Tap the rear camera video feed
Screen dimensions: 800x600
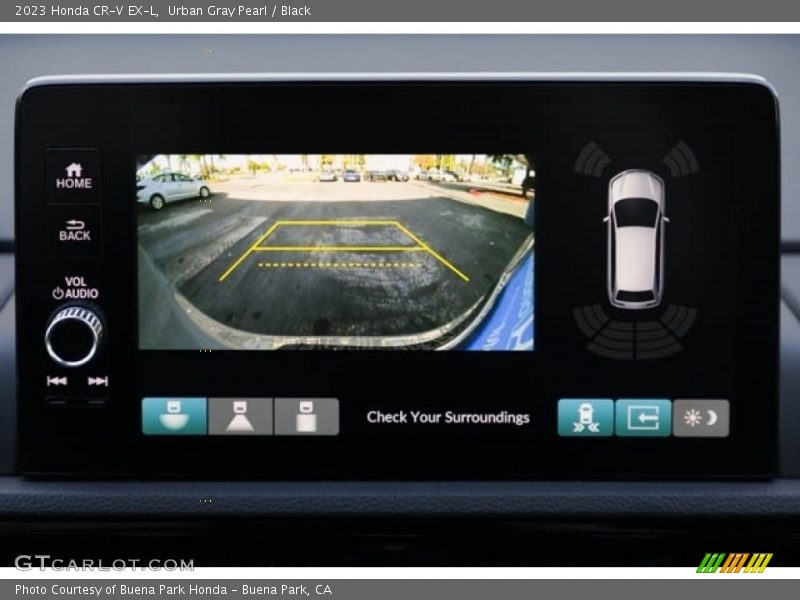(335, 252)
